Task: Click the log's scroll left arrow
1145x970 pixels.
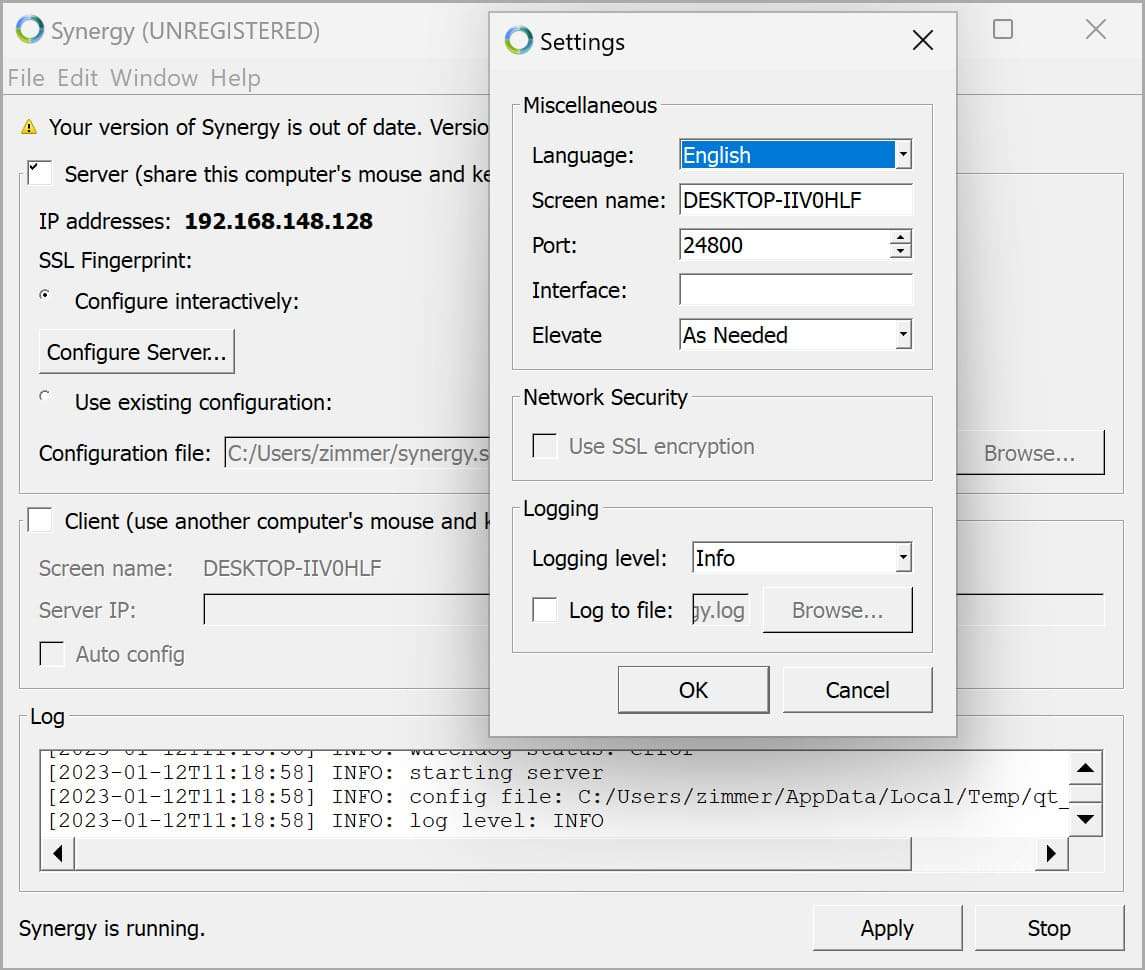Action: tap(58, 853)
